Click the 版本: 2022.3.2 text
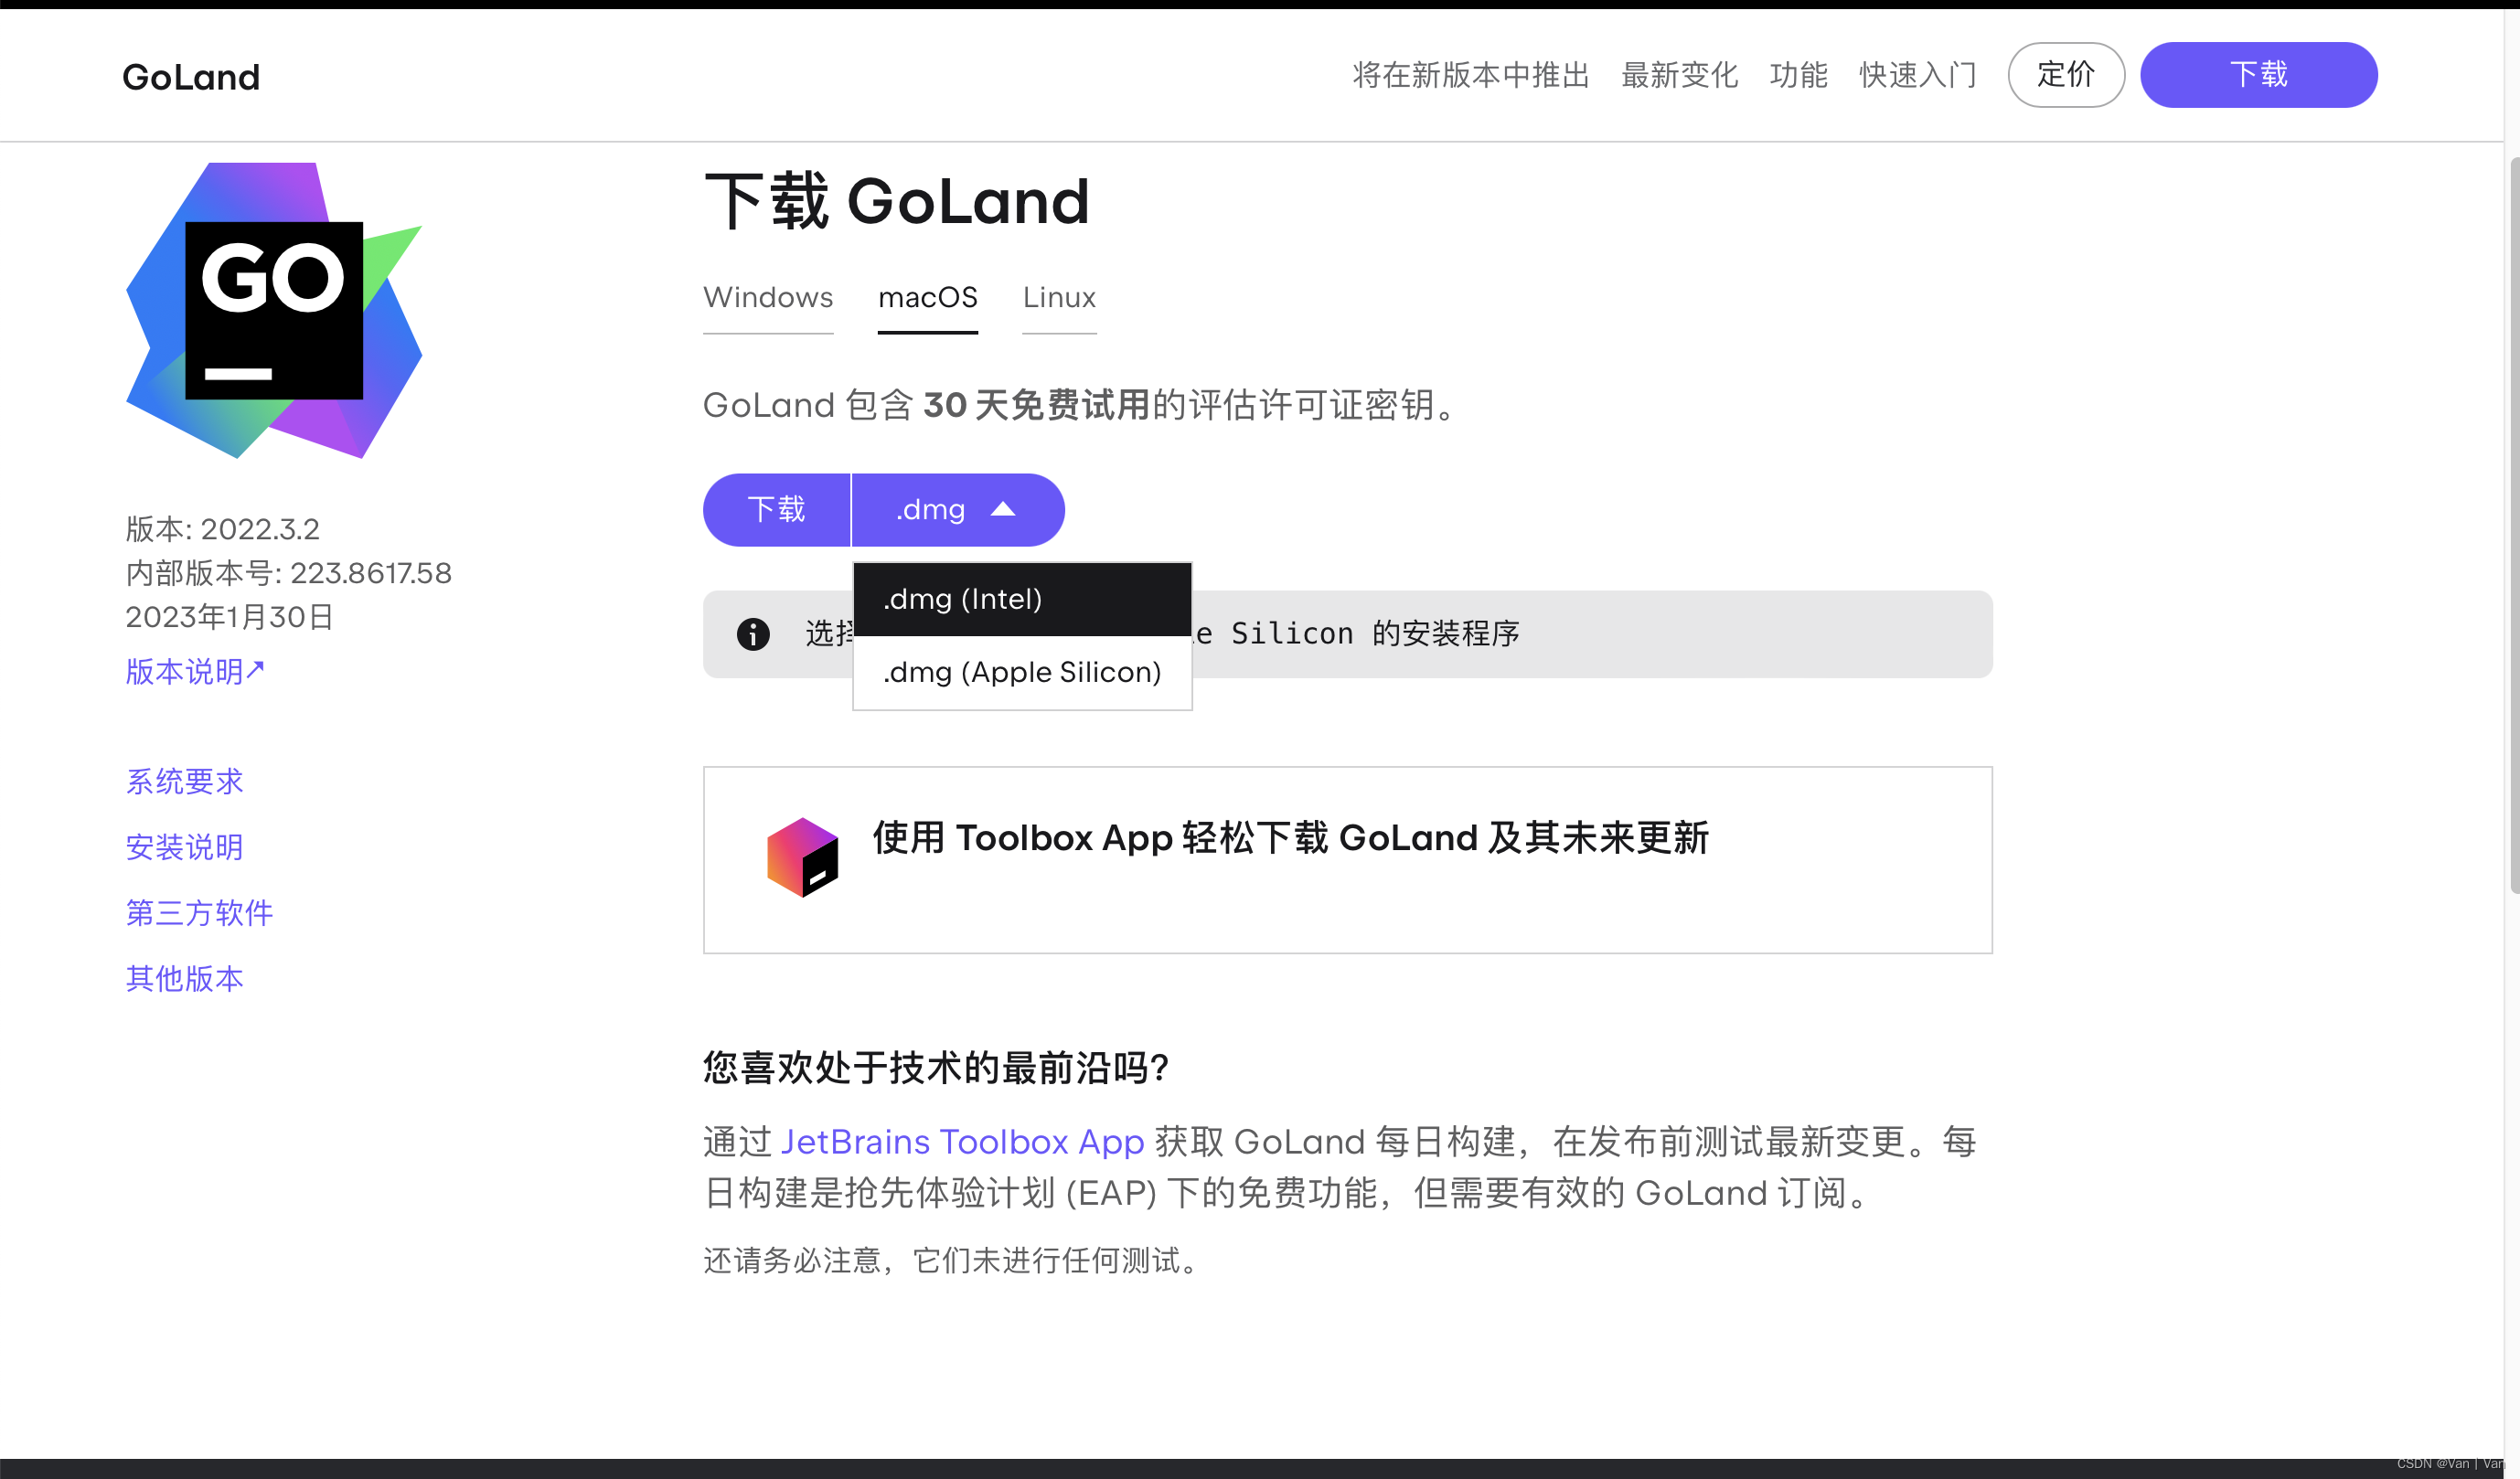 click(x=222, y=529)
